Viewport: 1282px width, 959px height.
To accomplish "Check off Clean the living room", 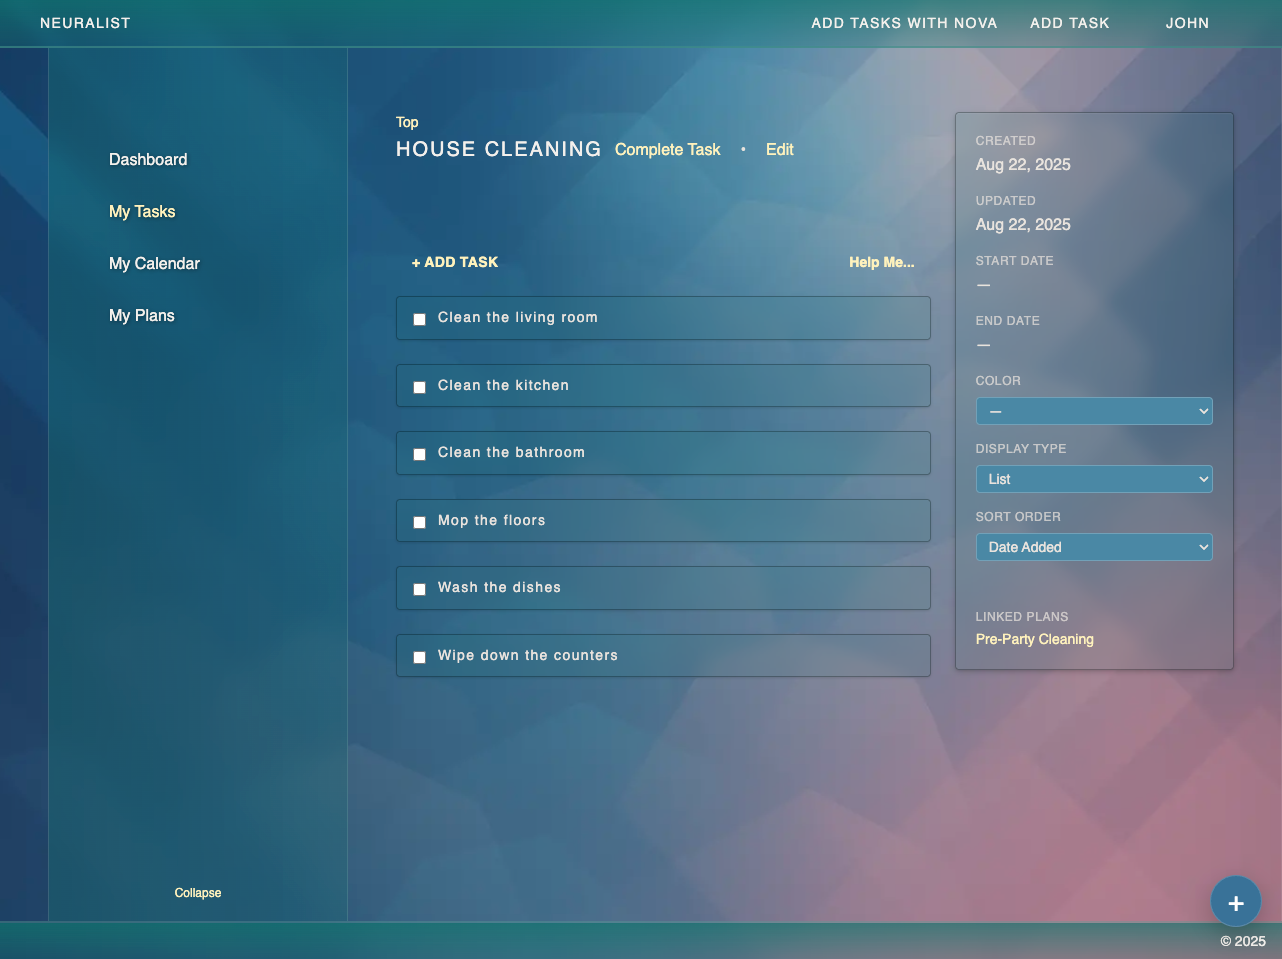I will point(419,318).
